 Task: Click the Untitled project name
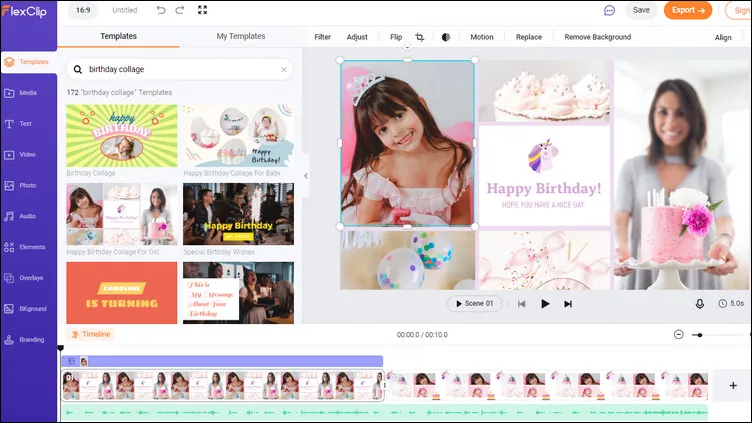click(125, 10)
